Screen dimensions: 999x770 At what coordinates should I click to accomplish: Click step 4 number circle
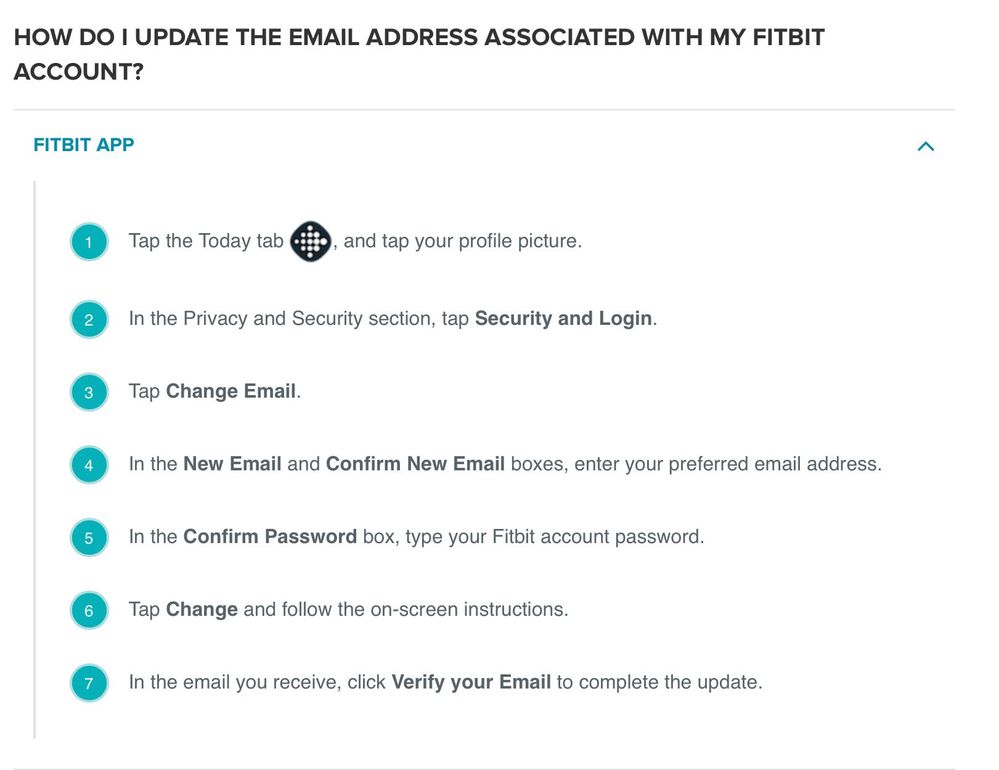[89, 465]
